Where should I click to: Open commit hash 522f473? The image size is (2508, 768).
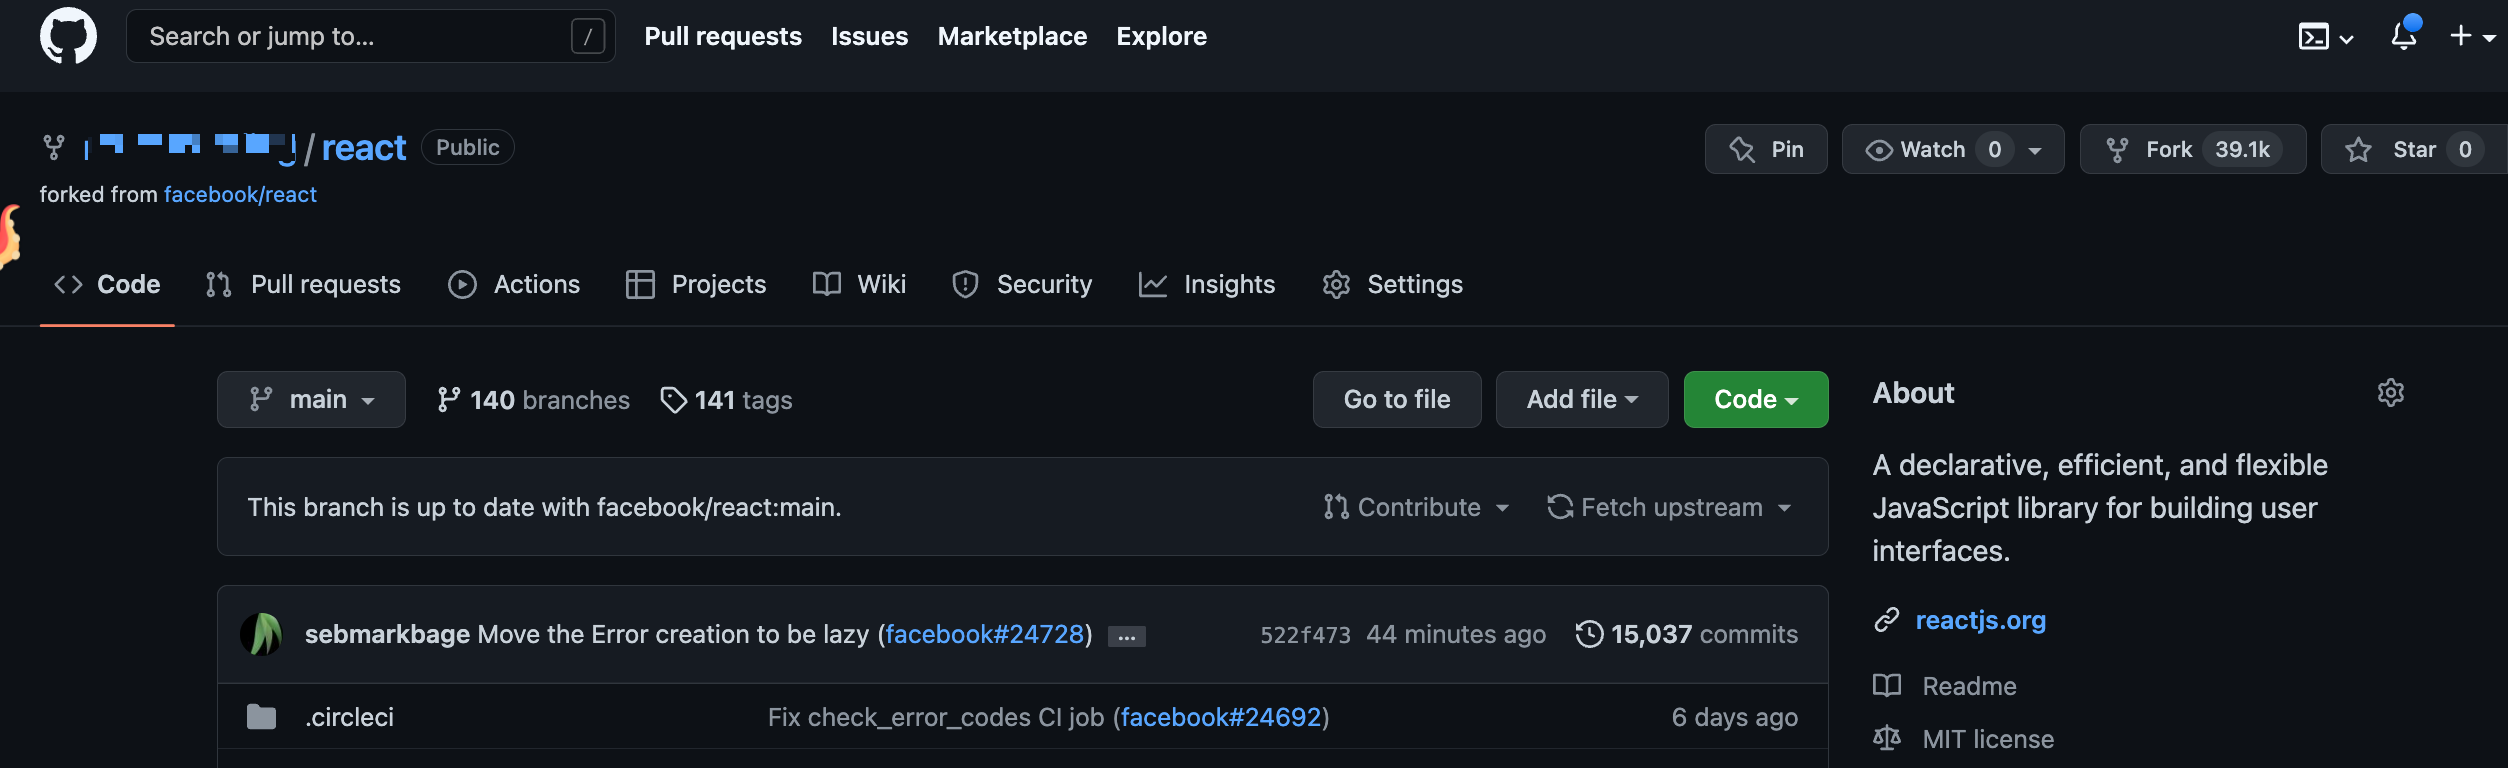pyautogui.click(x=1305, y=635)
